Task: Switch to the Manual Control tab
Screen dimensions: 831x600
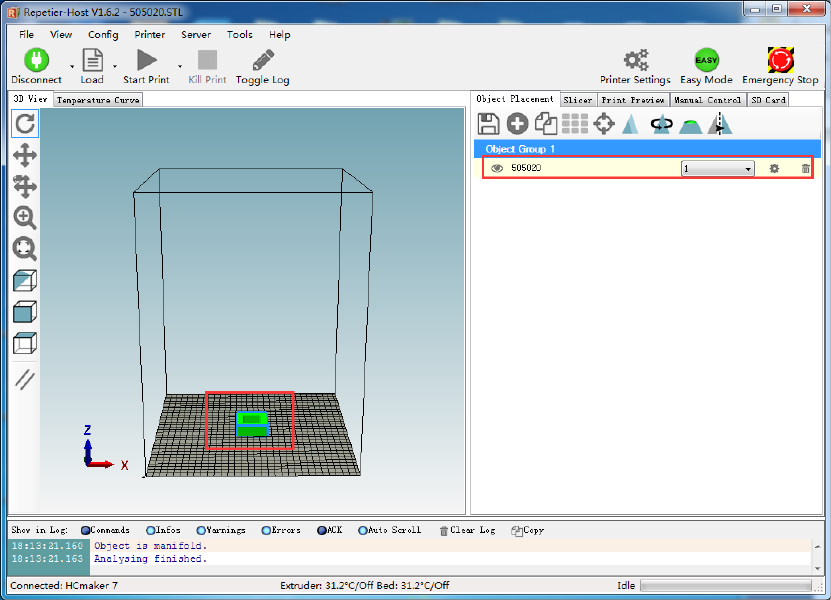Action: [x=708, y=100]
